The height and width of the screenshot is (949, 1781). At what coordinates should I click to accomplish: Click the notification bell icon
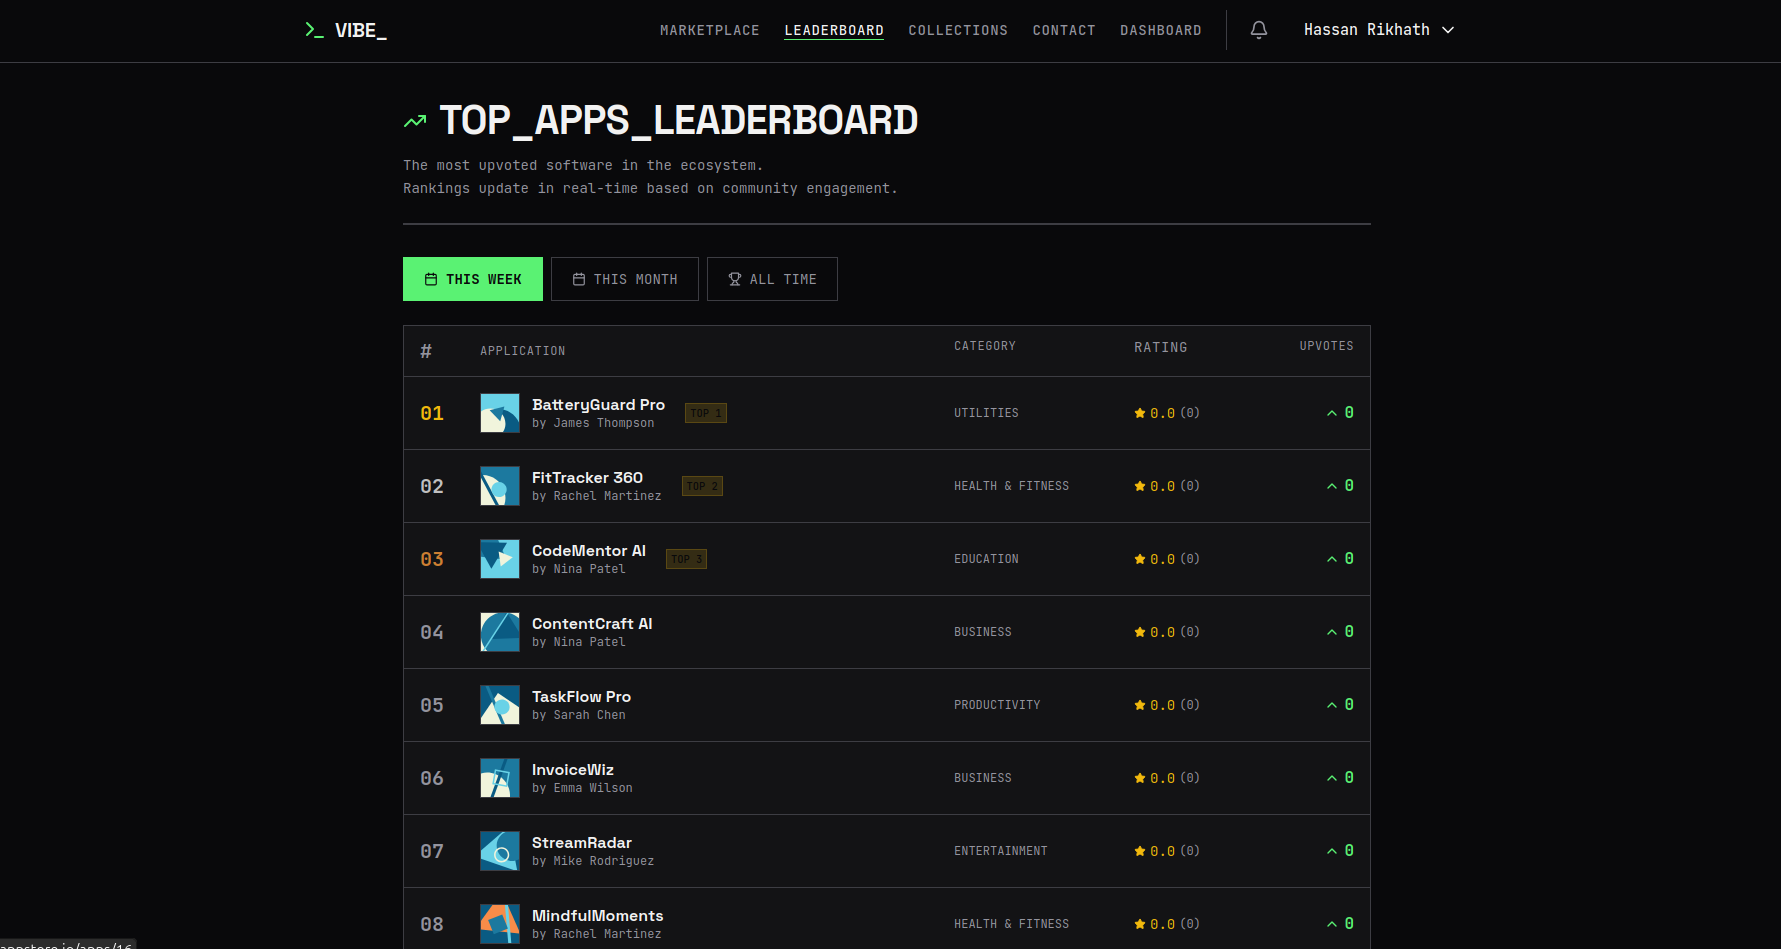(x=1258, y=30)
